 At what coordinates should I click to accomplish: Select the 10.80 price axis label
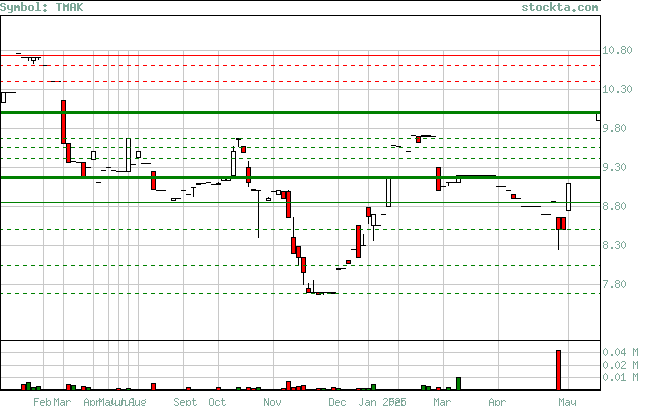617,51
